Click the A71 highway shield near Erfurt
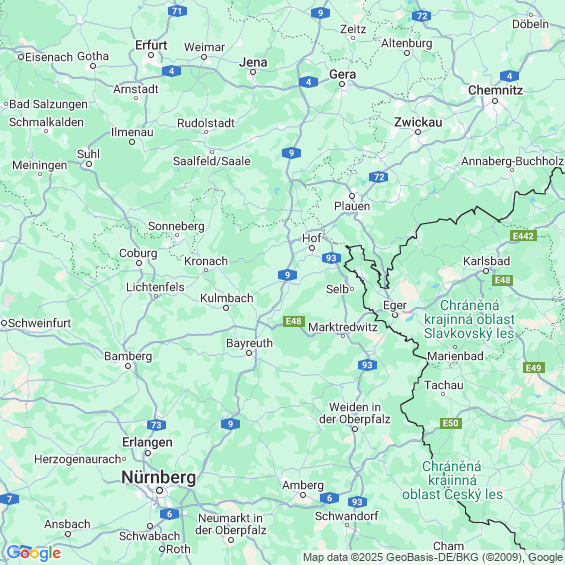The height and width of the screenshot is (565, 565). (x=177, y=11)
